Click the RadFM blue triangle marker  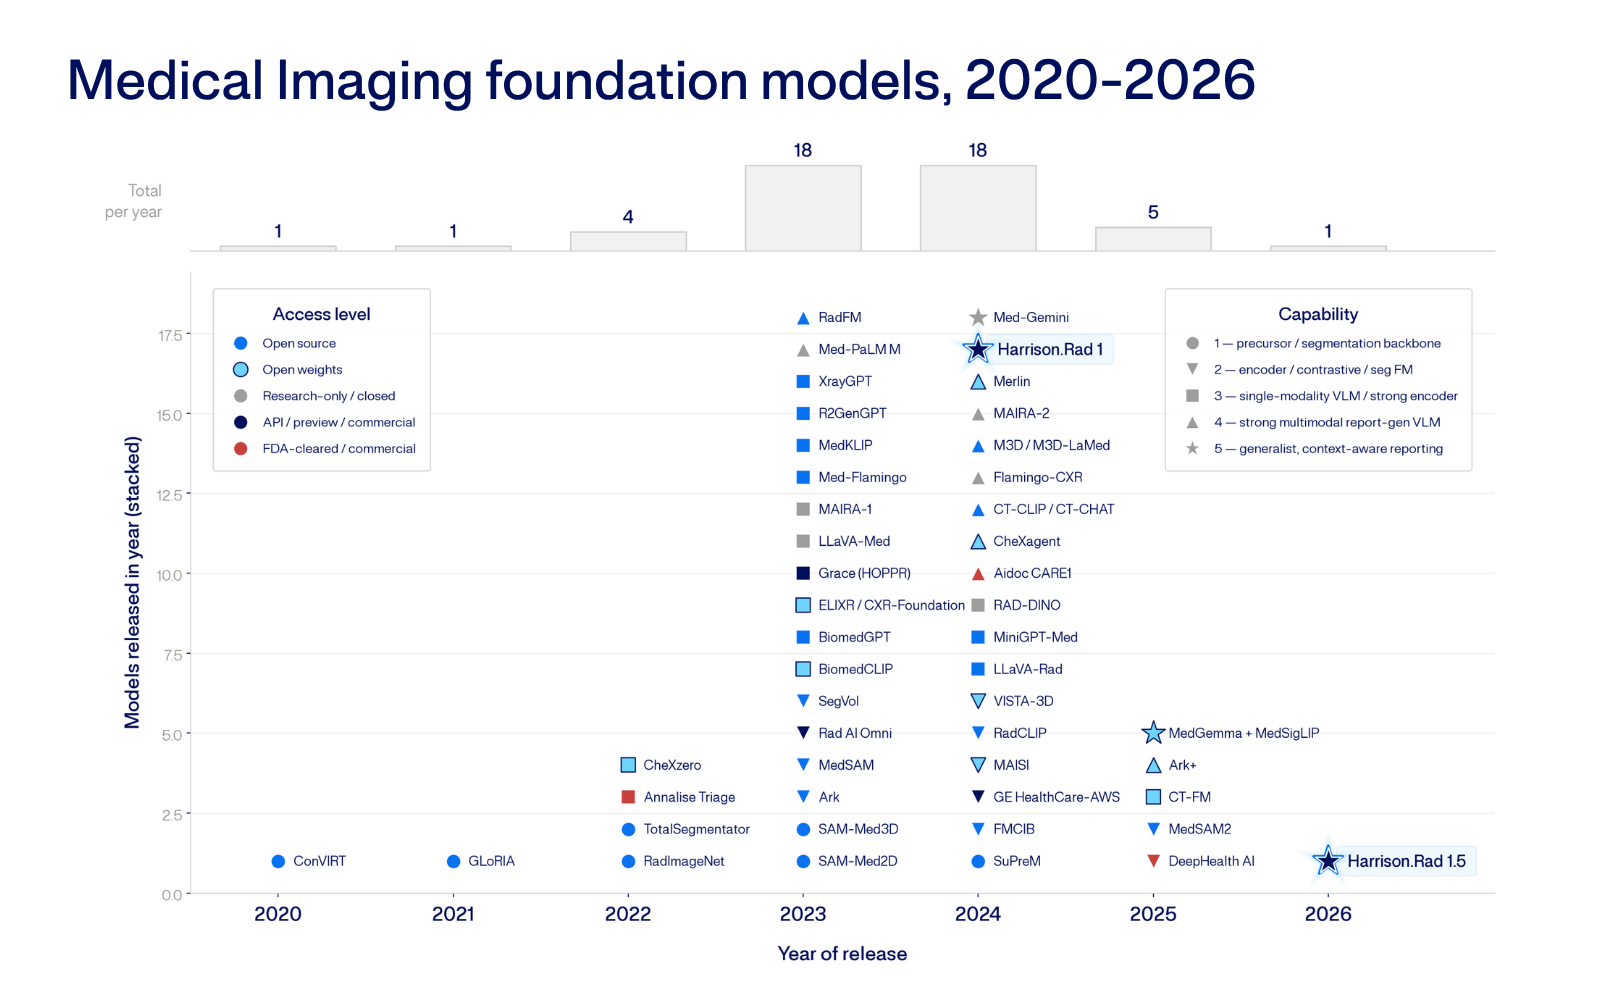pyautogui.click(x=803, y=318)
